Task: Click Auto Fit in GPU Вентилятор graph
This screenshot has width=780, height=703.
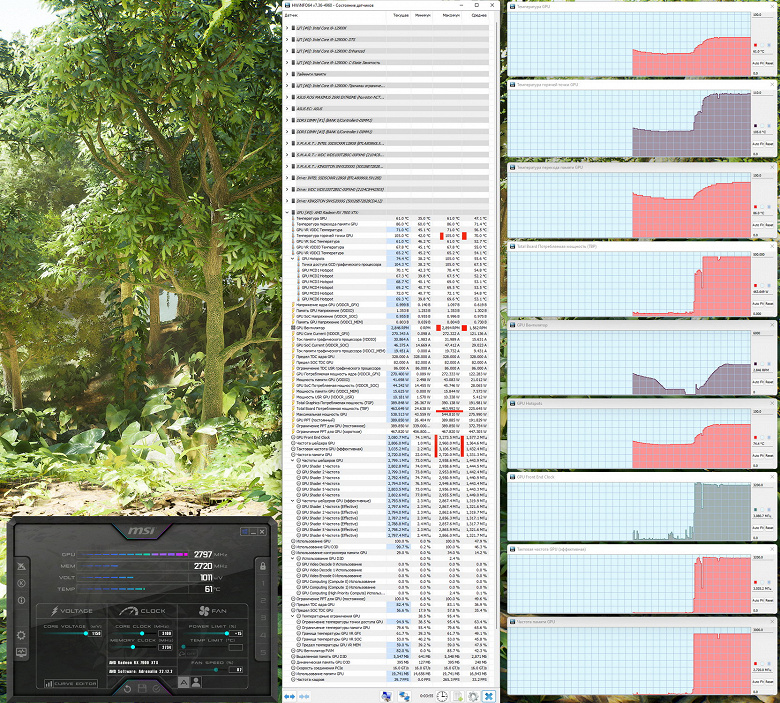Action: 758,382
